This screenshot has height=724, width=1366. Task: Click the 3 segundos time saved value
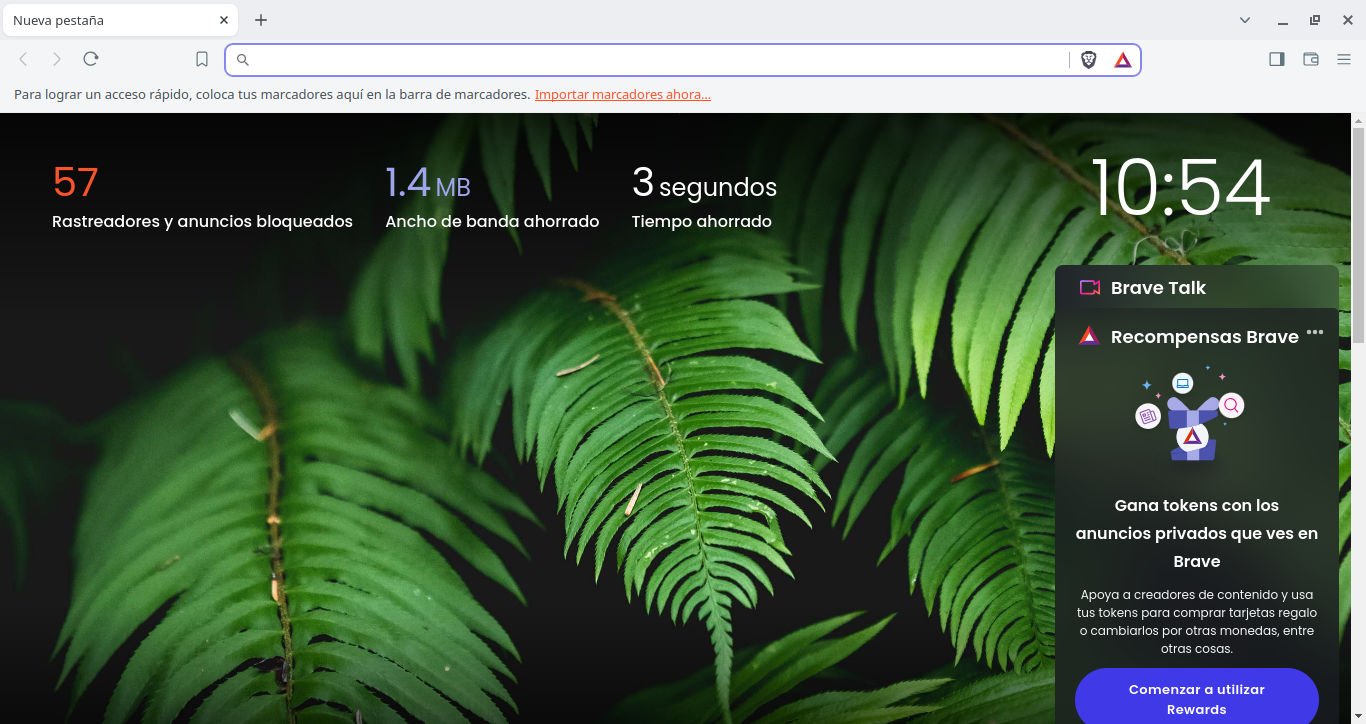704,183
